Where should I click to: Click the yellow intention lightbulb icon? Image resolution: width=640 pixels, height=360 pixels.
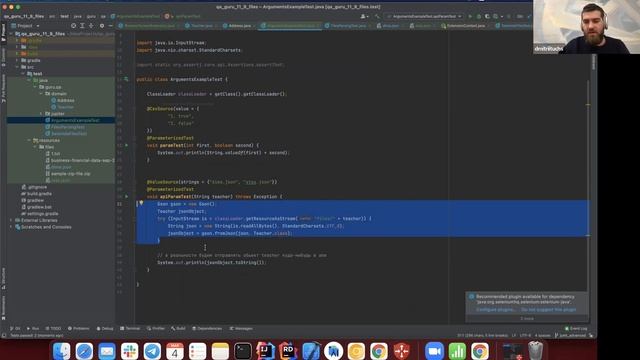(141, 203)
